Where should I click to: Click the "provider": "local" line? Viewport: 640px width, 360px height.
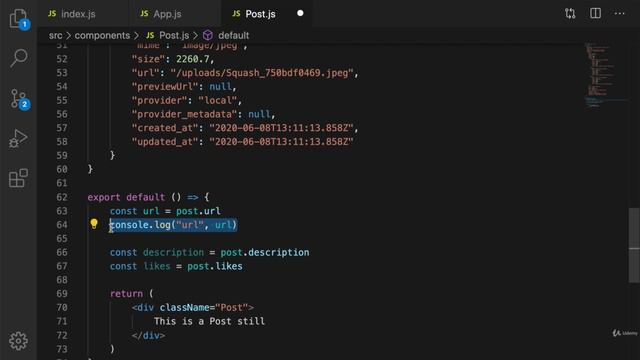tap(187, 100)
